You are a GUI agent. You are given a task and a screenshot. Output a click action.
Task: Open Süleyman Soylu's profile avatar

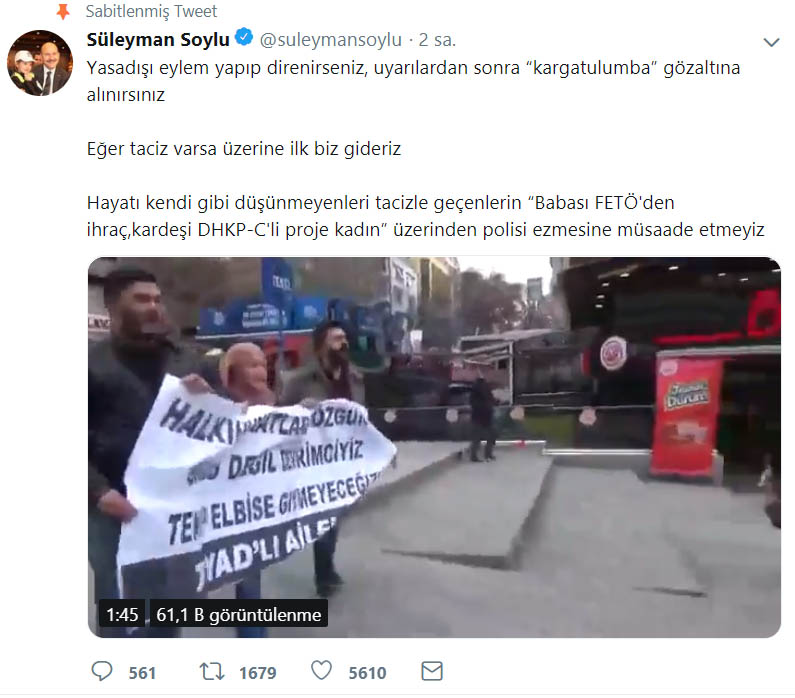click(x=40, y=62)
